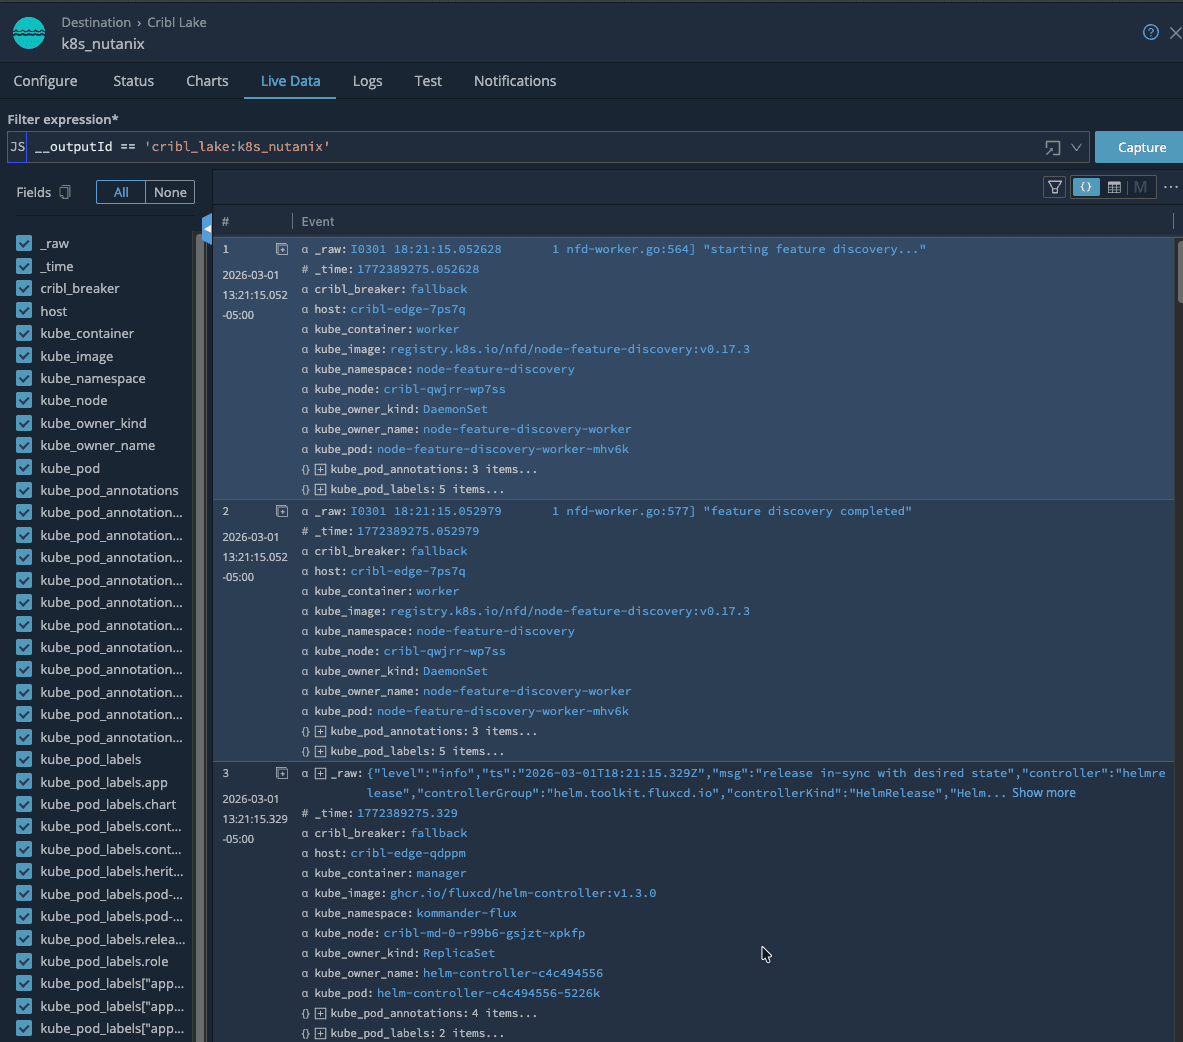
Task: Select the M raw text view icon
Action: point(1140,187)
